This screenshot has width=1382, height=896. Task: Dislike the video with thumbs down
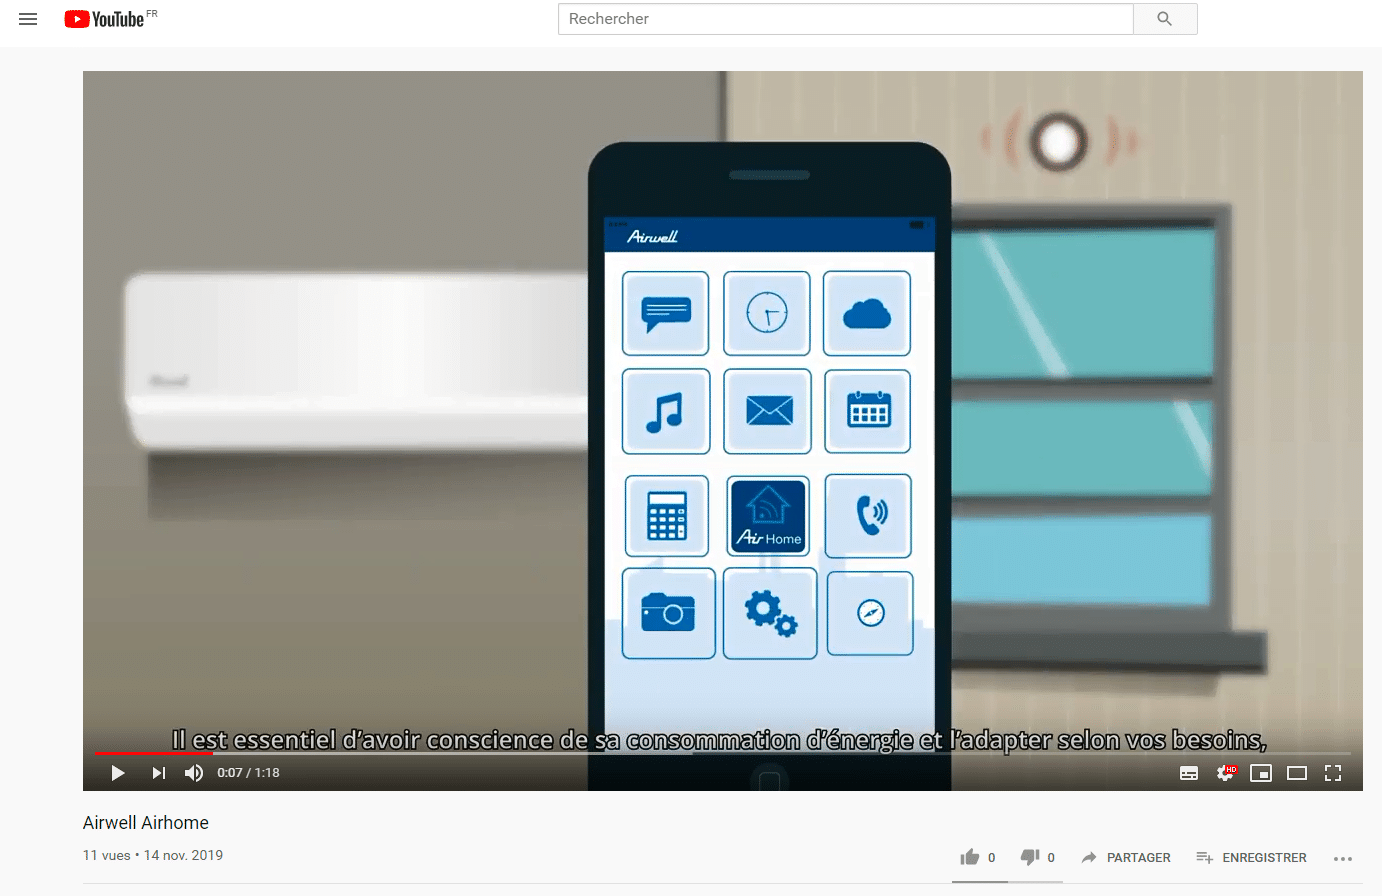(x=1030, y=857)
